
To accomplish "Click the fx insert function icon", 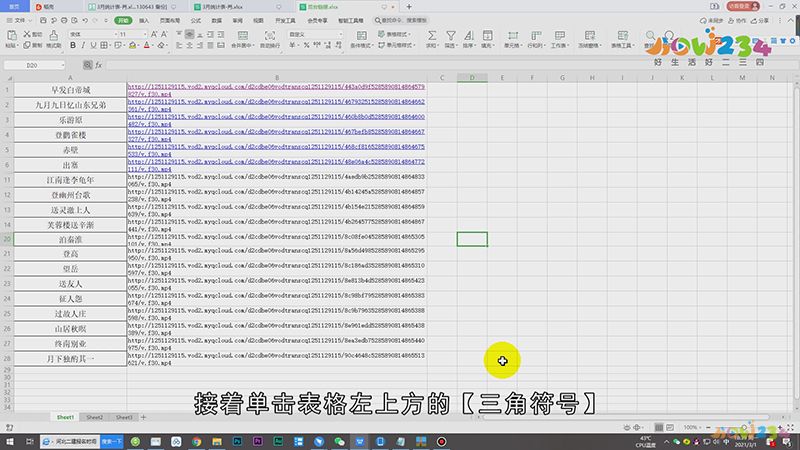I will tap(98, 65).
